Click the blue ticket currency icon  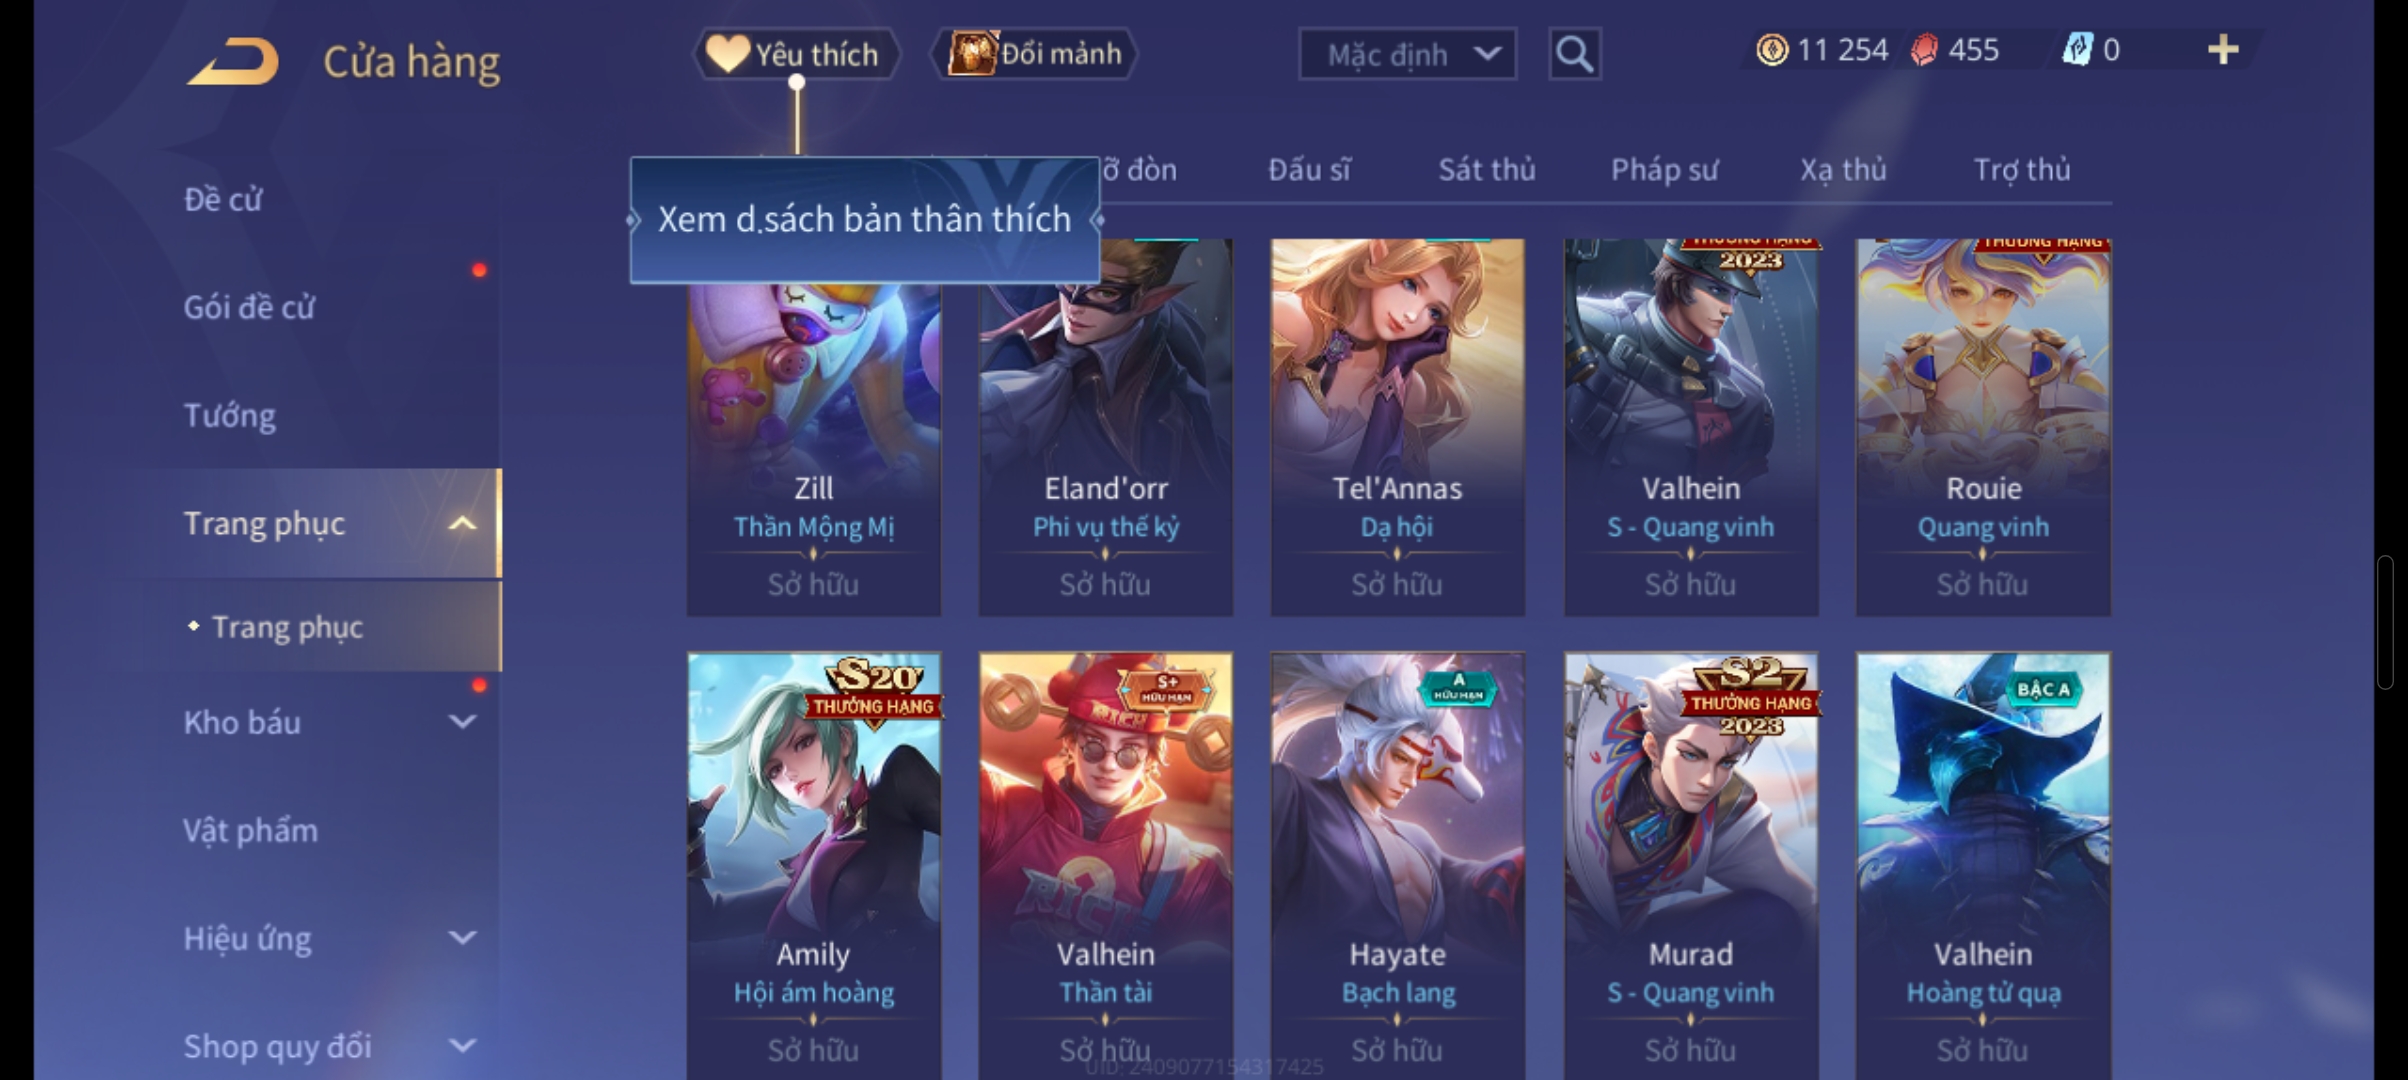click(2077, 50)
